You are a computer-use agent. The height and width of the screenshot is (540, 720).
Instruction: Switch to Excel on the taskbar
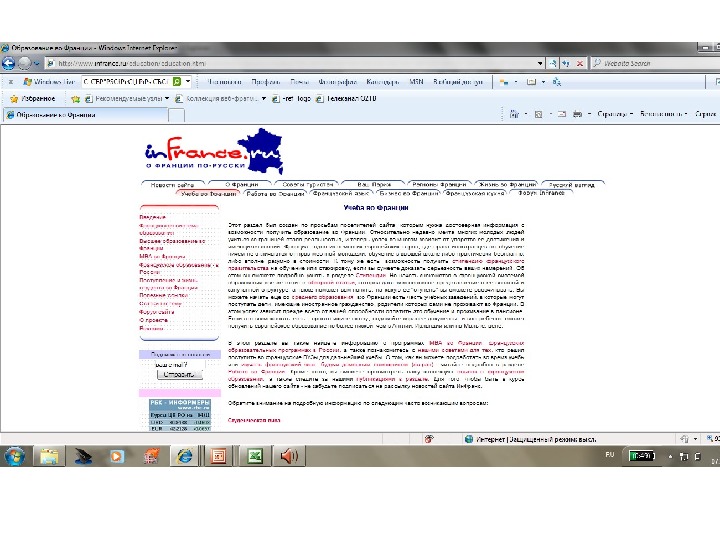pos(255,456)
